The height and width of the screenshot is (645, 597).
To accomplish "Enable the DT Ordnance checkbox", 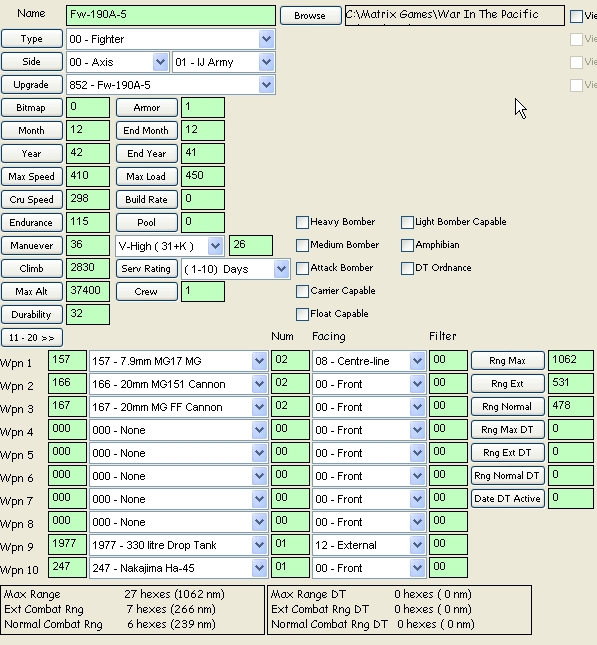I will click(407, 269).
